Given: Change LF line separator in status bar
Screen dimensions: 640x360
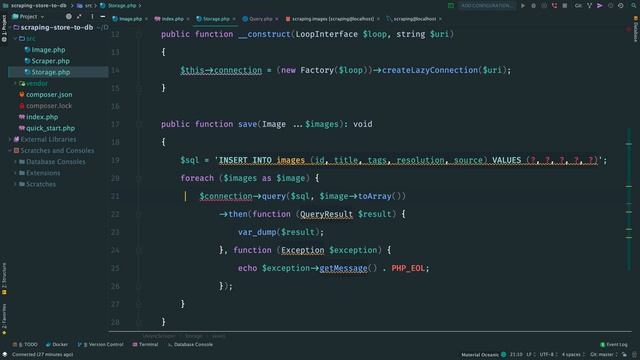Looking at the screenshot, I should click(530, 354).
